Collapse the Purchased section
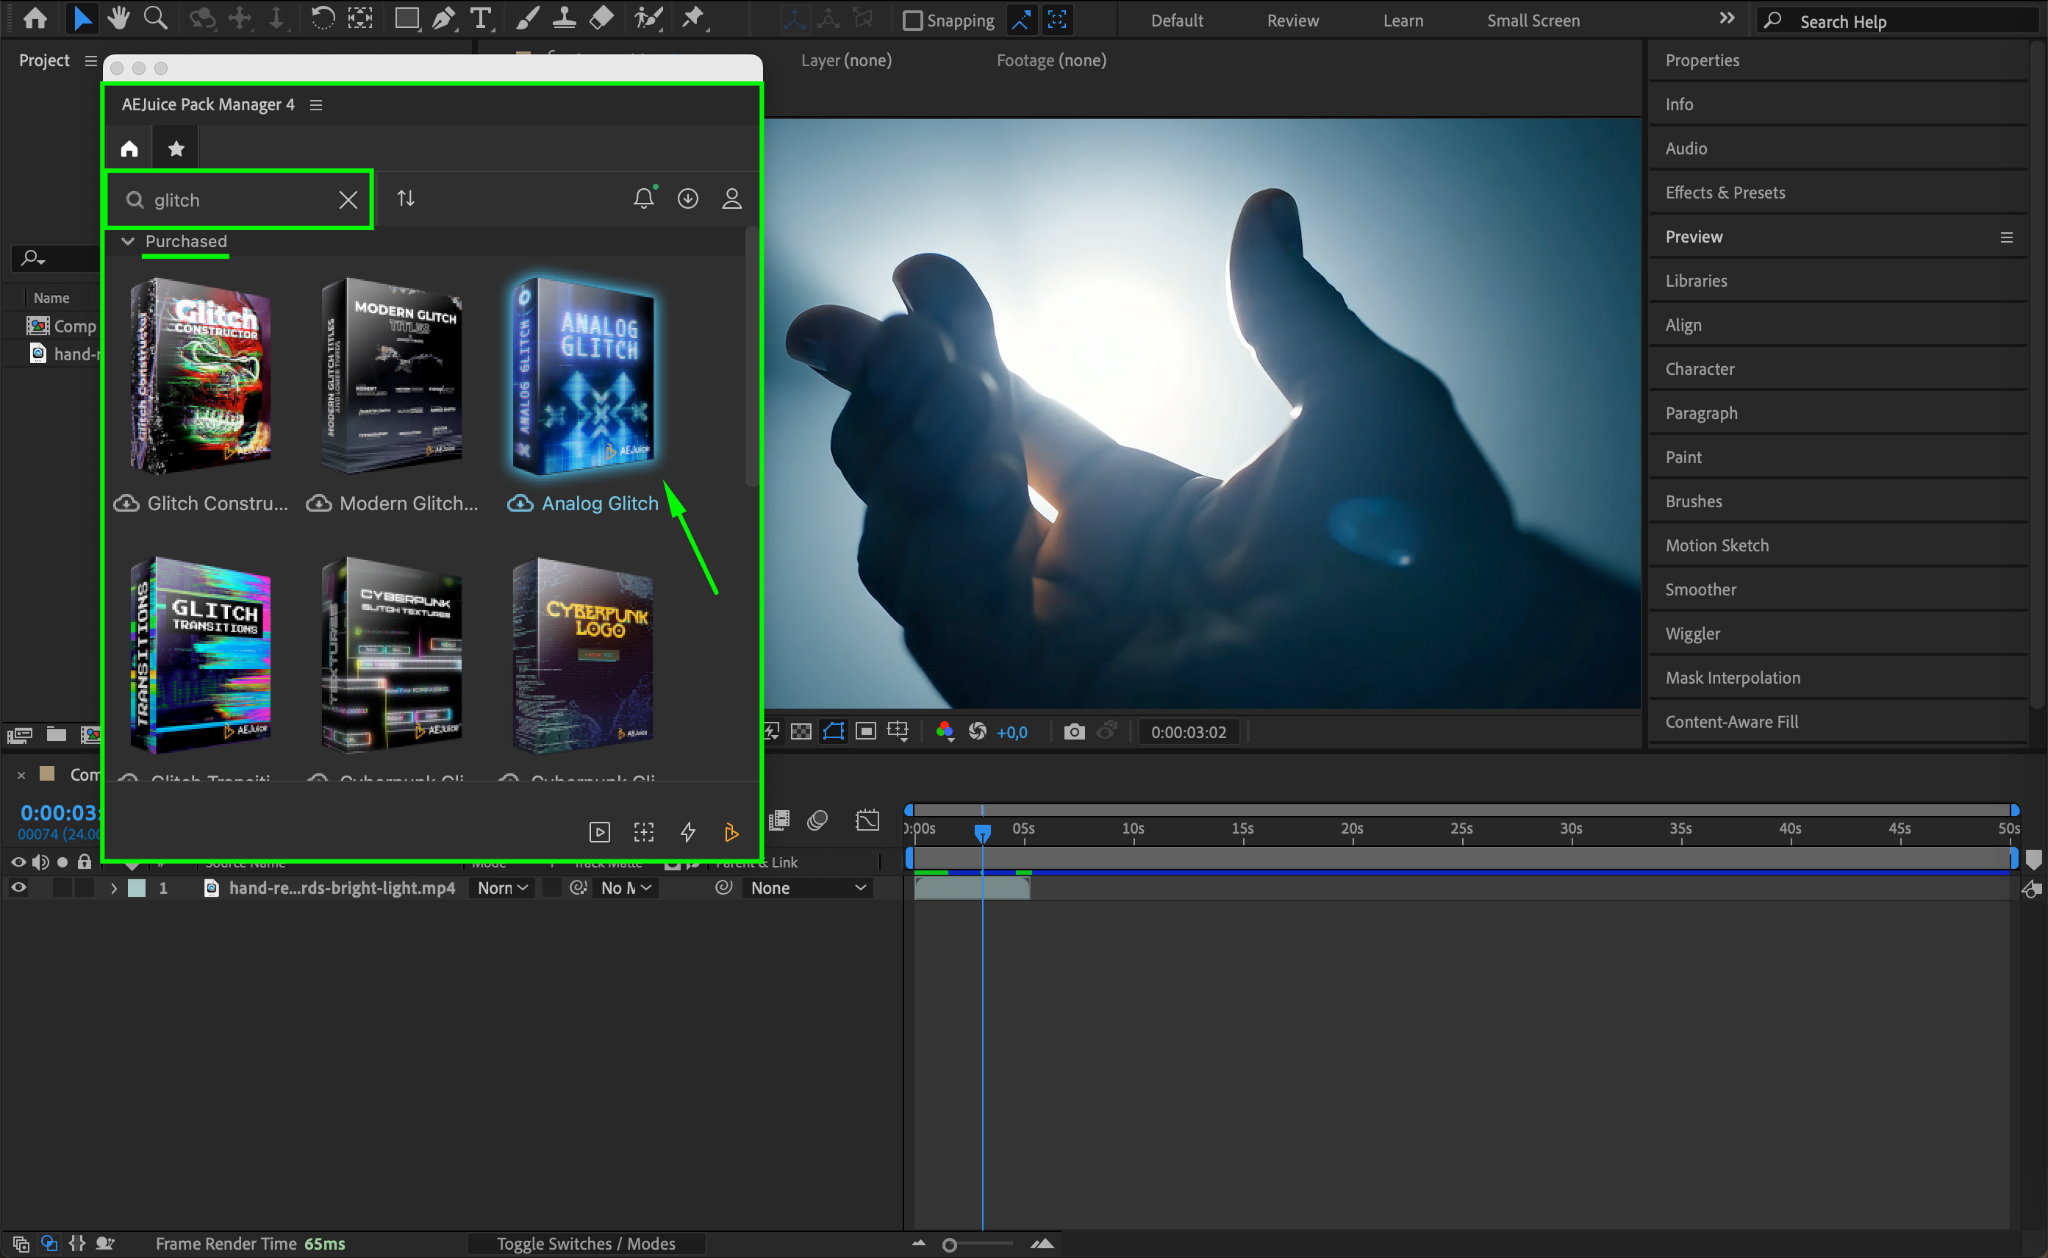2048x1258 pixels. 128,241
